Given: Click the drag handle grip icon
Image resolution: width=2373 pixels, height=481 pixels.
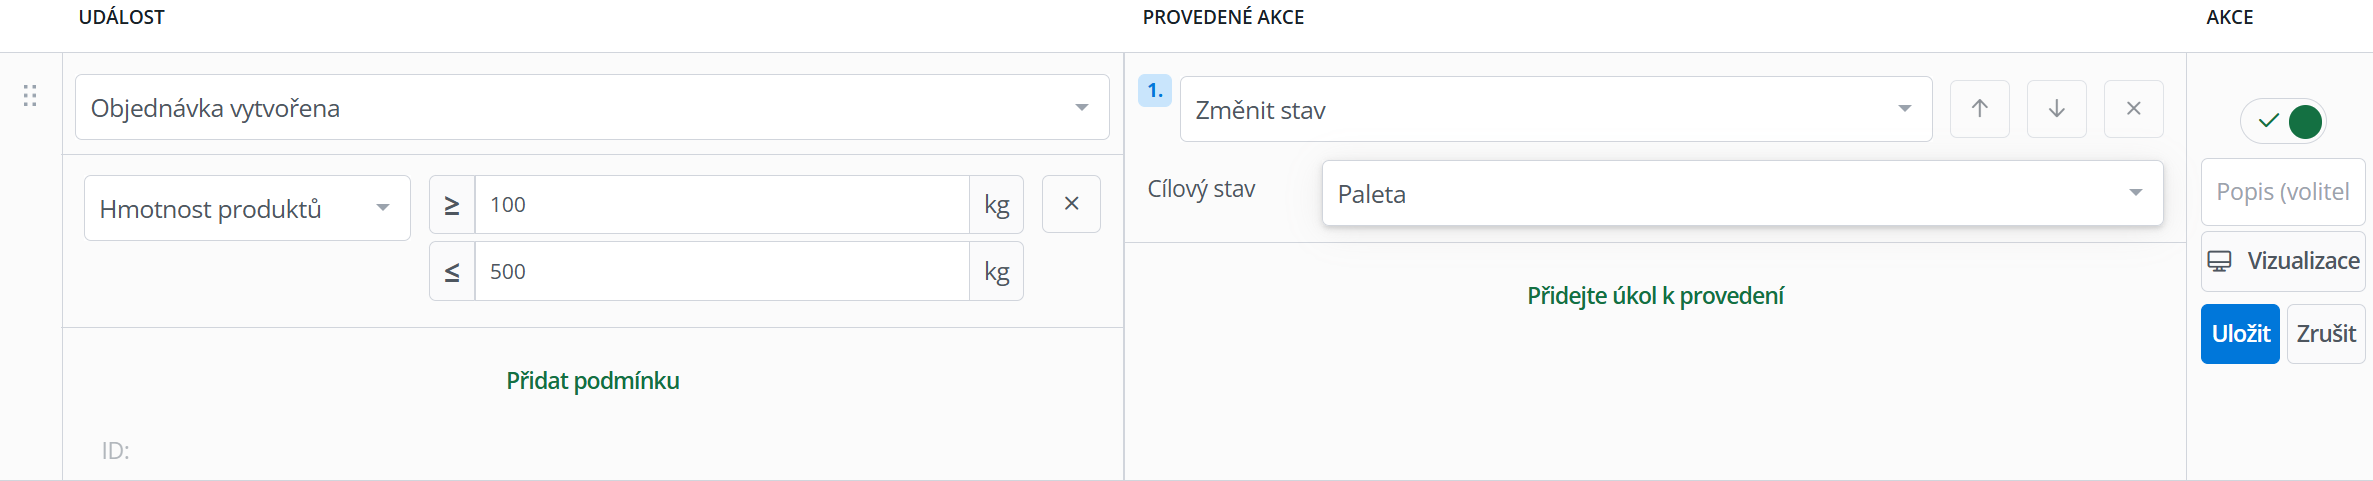Looking at the screenshot, I should click(x=30, y=96).
